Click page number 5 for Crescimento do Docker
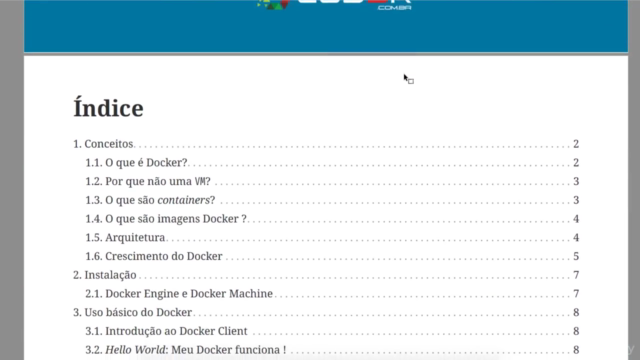 point(576,257)
